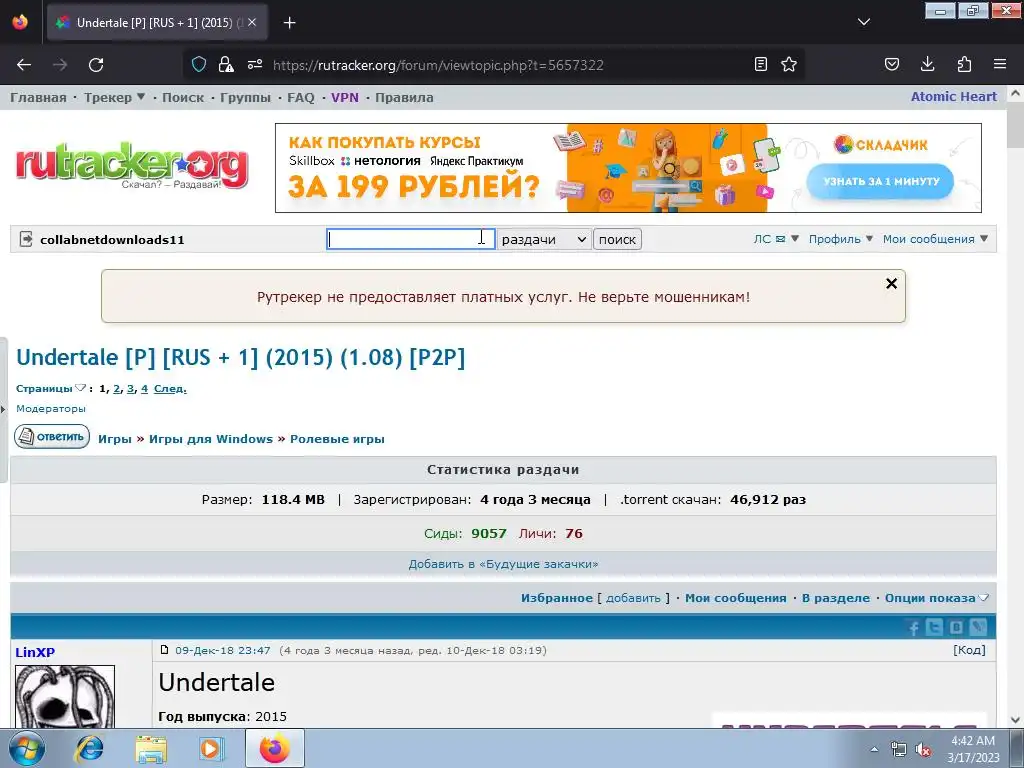
Task: Click the Модераторы link
Action: (x=51, y=408)
